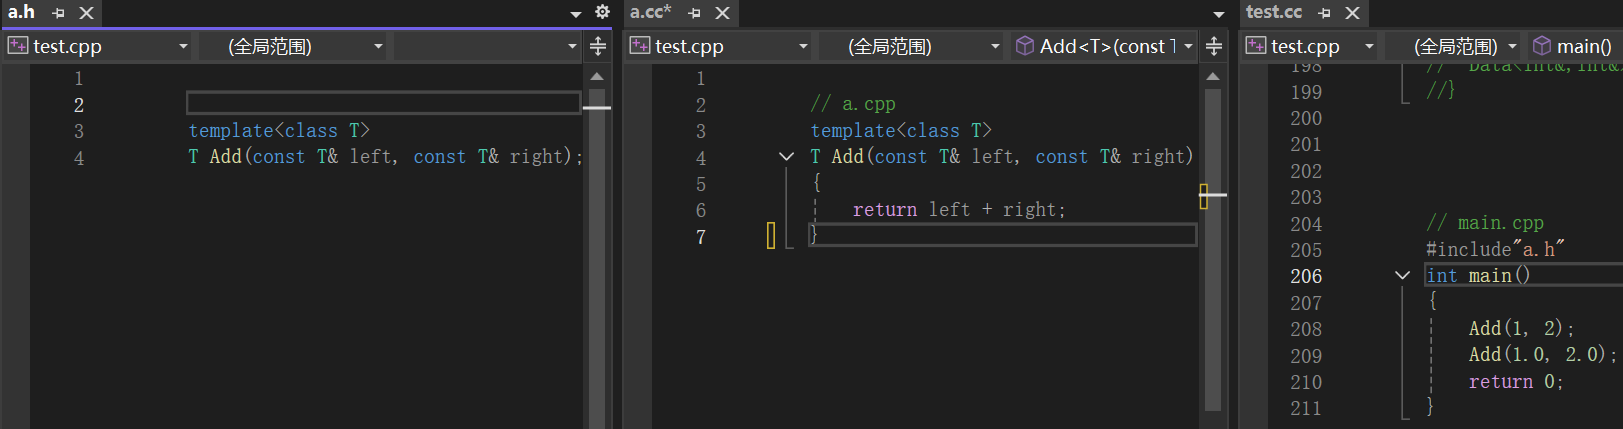Open scope dropdown in a.h pane
The height and width of the screenshot is (429, 1623).
292,46
